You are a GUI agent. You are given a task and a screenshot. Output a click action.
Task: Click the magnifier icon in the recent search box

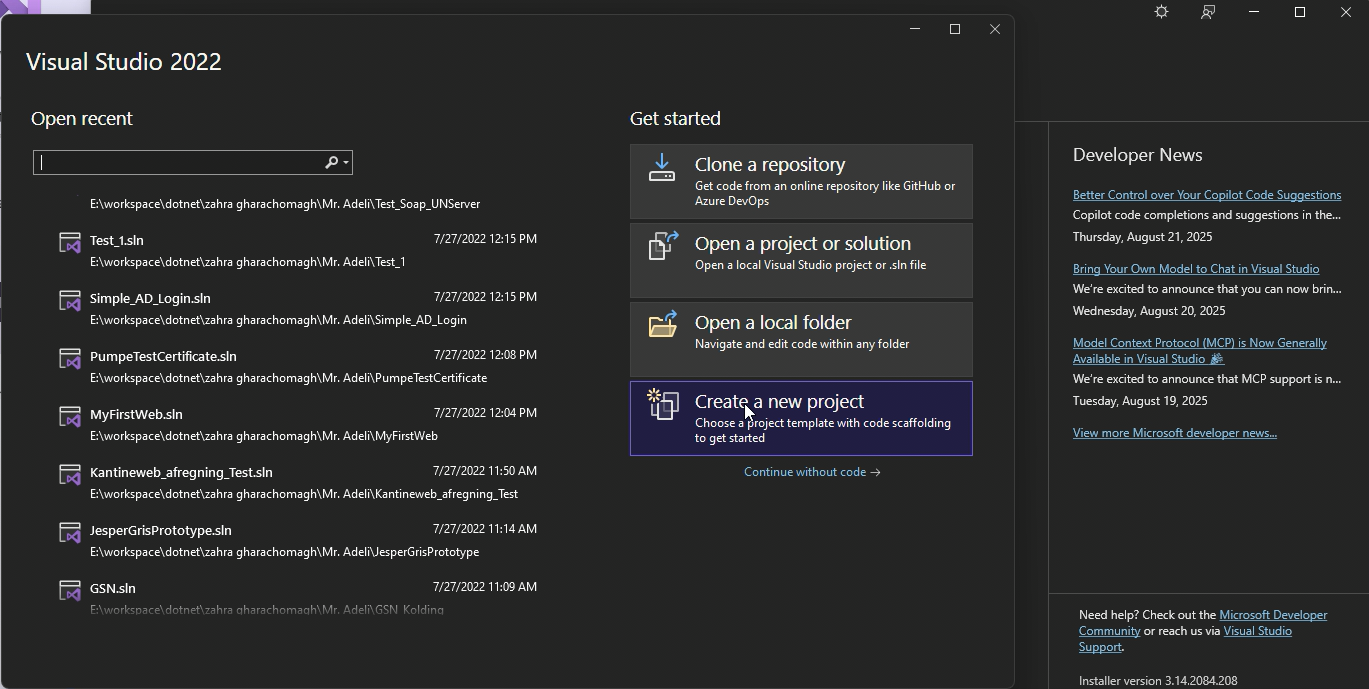pyautogui.click(x=331, y=162)
